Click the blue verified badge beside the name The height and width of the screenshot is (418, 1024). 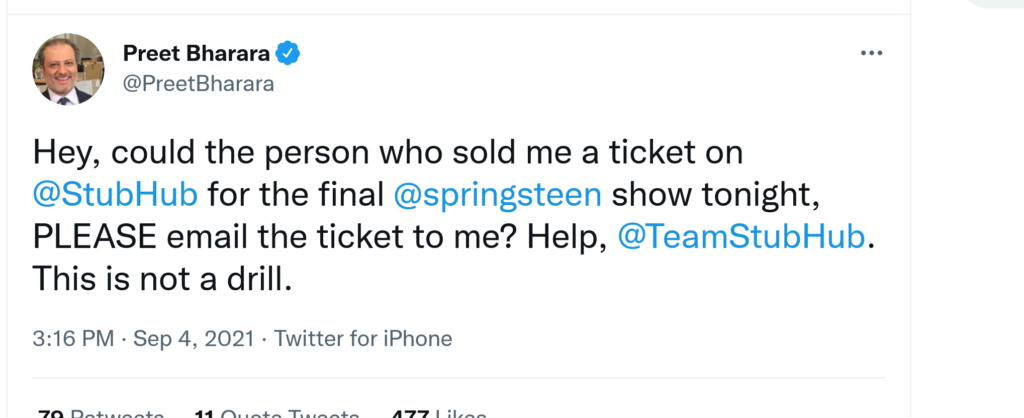point(287,53)
